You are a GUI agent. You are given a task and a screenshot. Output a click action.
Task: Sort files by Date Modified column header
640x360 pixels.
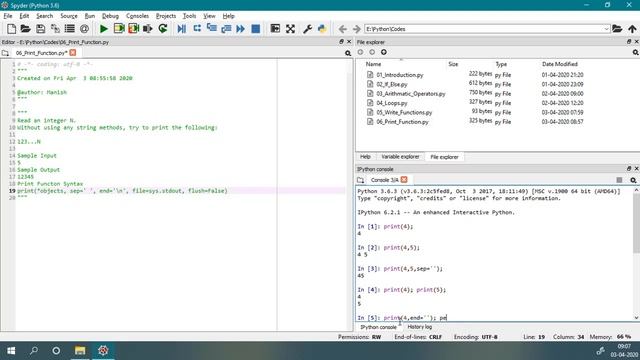[x=560, y=64]
